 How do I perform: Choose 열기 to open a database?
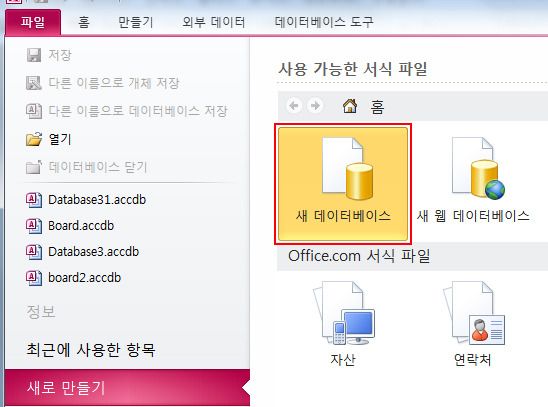pos(60,139)
